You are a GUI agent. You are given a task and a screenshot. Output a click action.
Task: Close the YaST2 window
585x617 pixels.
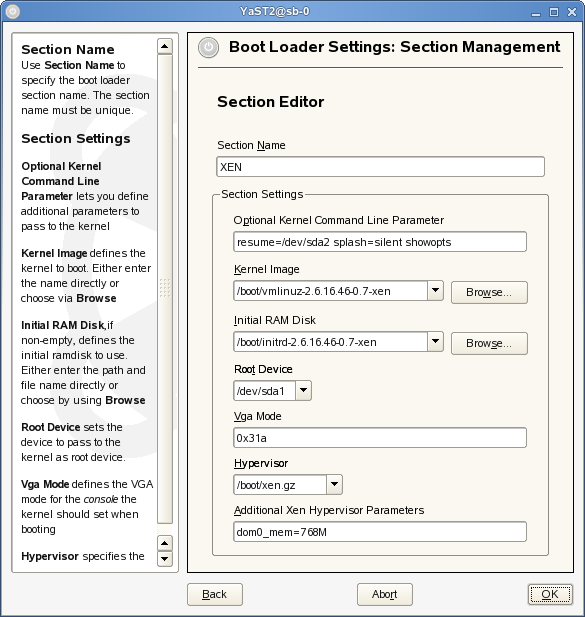pyautogui.click(x=572, y=12)
